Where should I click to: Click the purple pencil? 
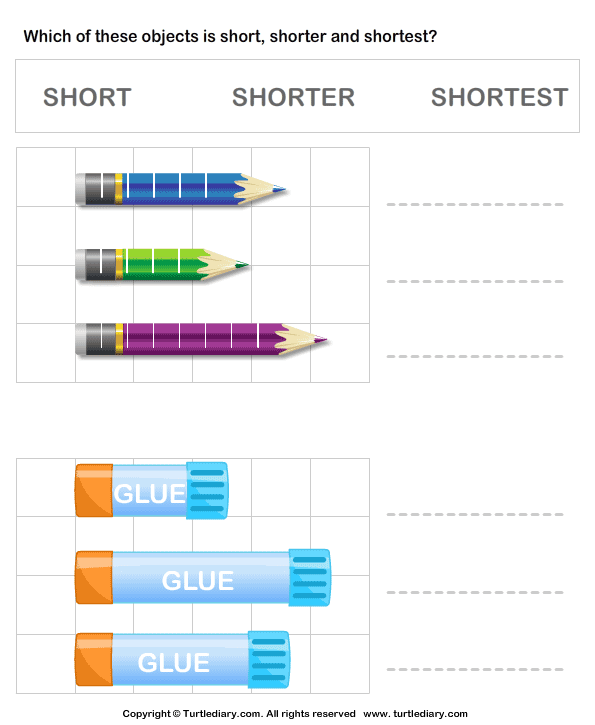(202, 339)
